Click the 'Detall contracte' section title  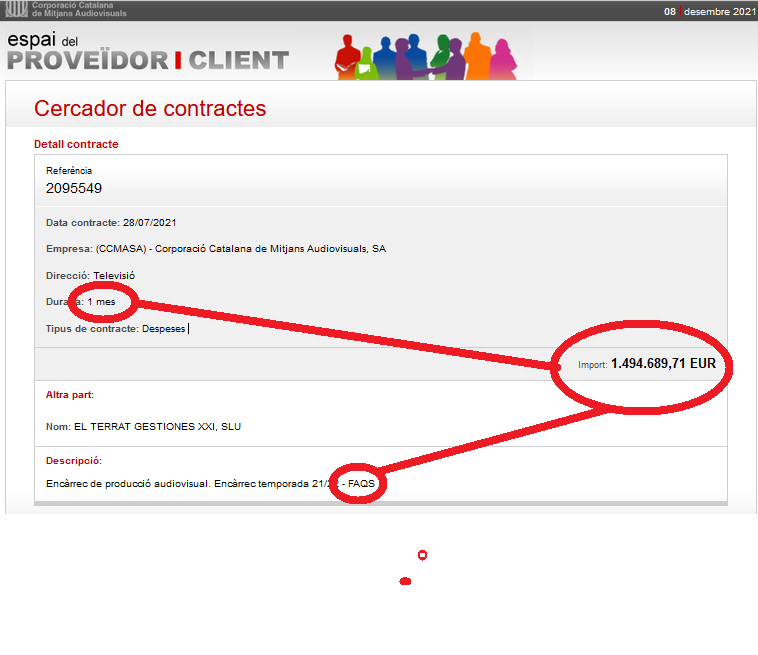pos(76,144)
